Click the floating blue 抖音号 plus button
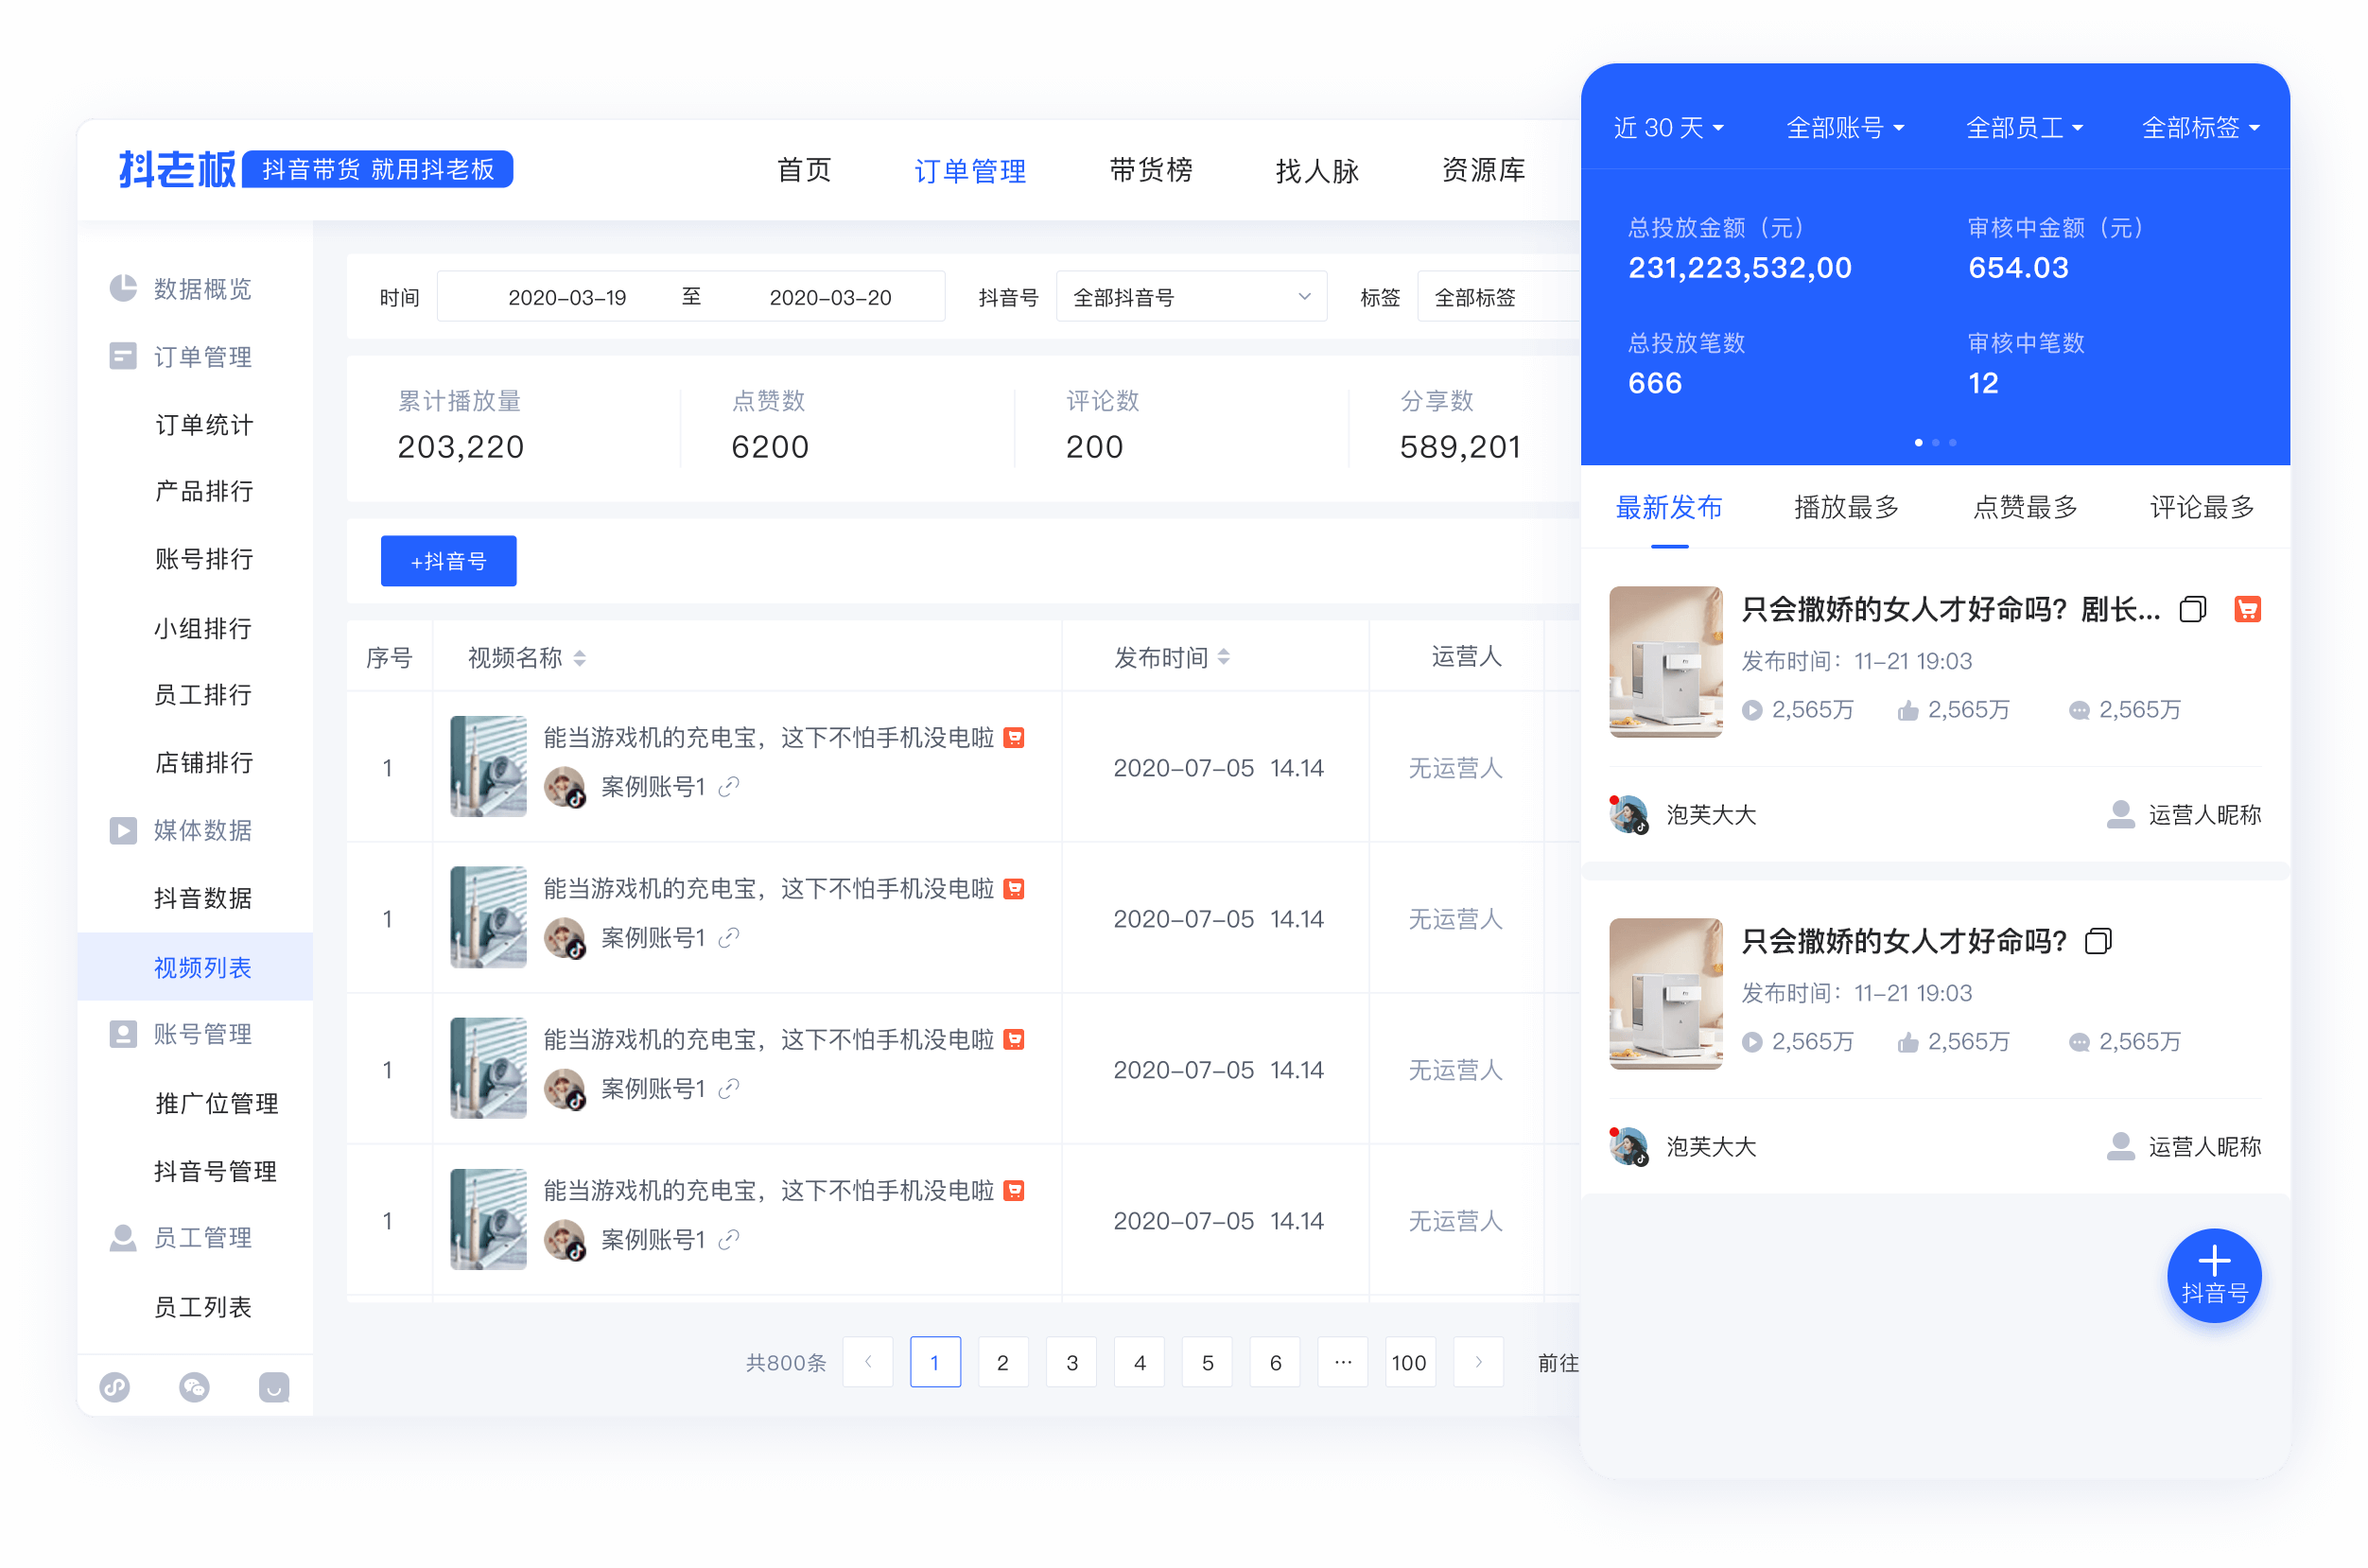Viewport: 2368px width, 1568px height. pyautogui.click(x=2215, y=1275)
